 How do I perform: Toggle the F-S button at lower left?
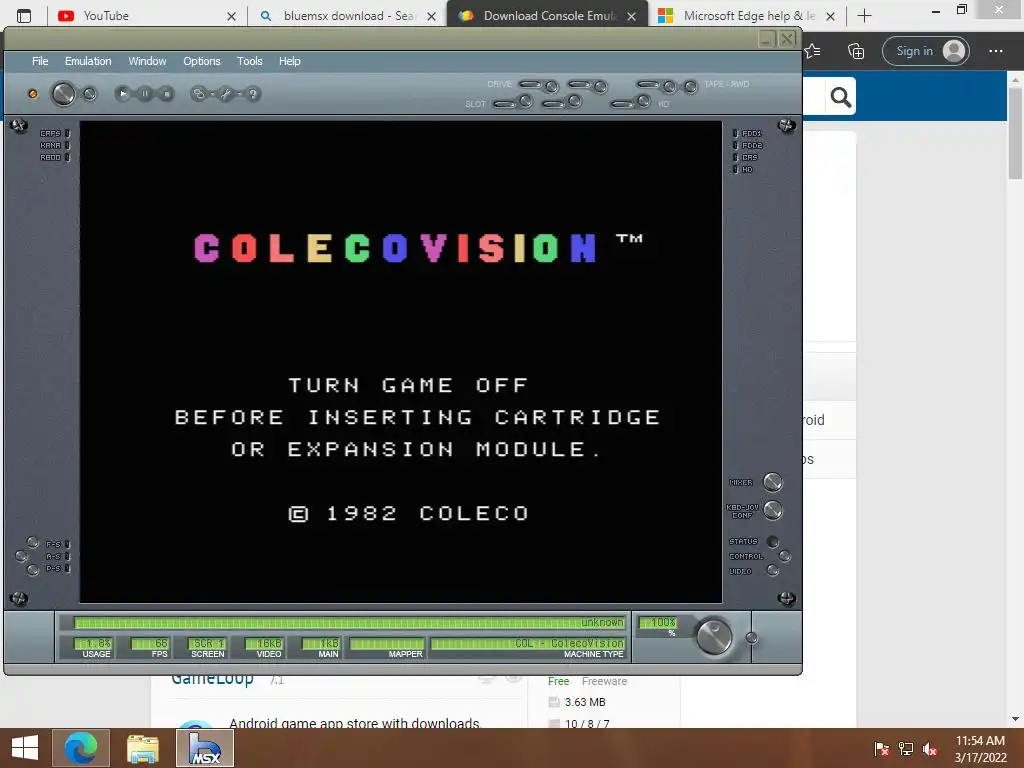(33, 542)
